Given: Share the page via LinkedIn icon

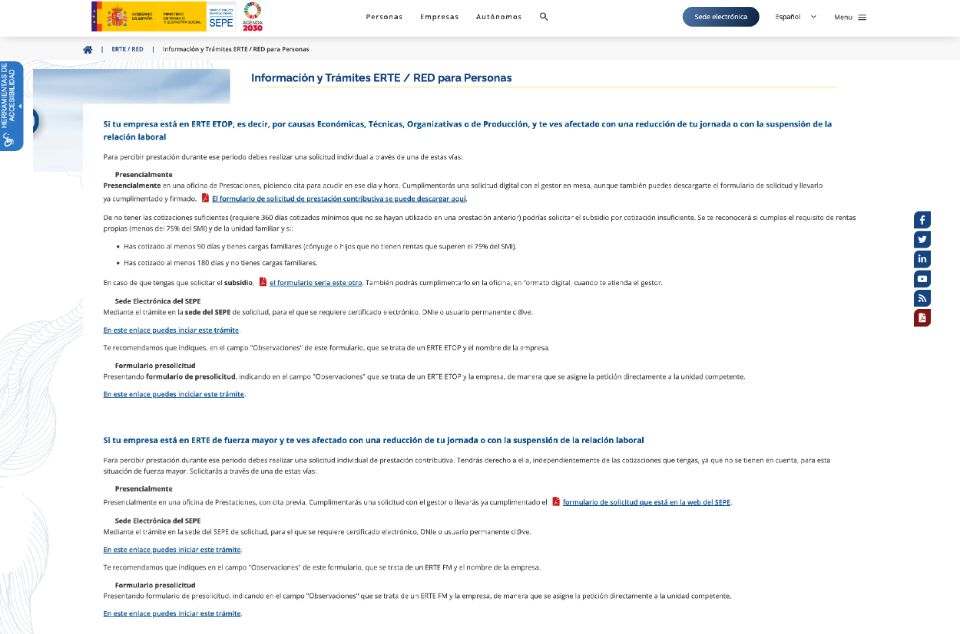Looking at the screenshot, I should pyautogui.click(x=922, y=259).
